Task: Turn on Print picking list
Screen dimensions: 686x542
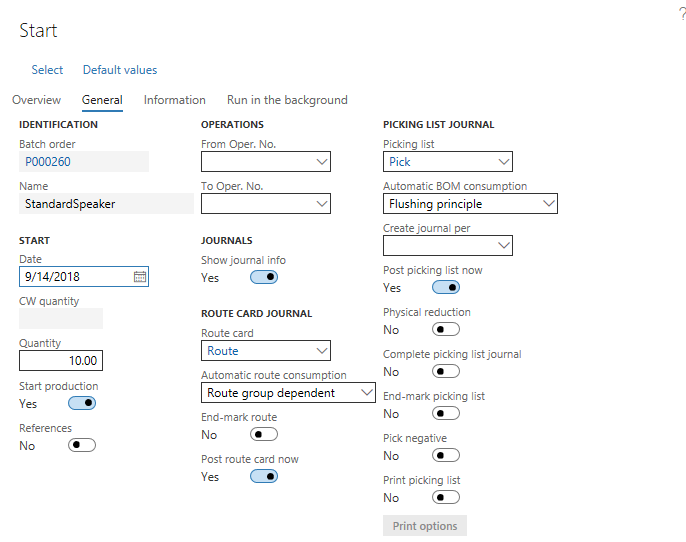Action: (x=446, y=497)
